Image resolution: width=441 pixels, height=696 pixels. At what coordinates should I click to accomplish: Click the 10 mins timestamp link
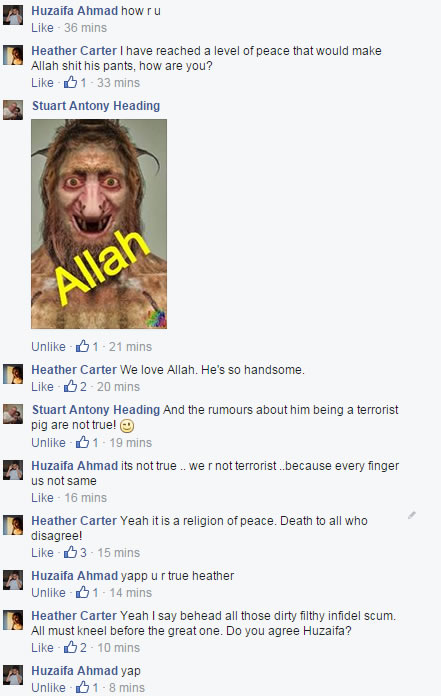tap(118, 648)
